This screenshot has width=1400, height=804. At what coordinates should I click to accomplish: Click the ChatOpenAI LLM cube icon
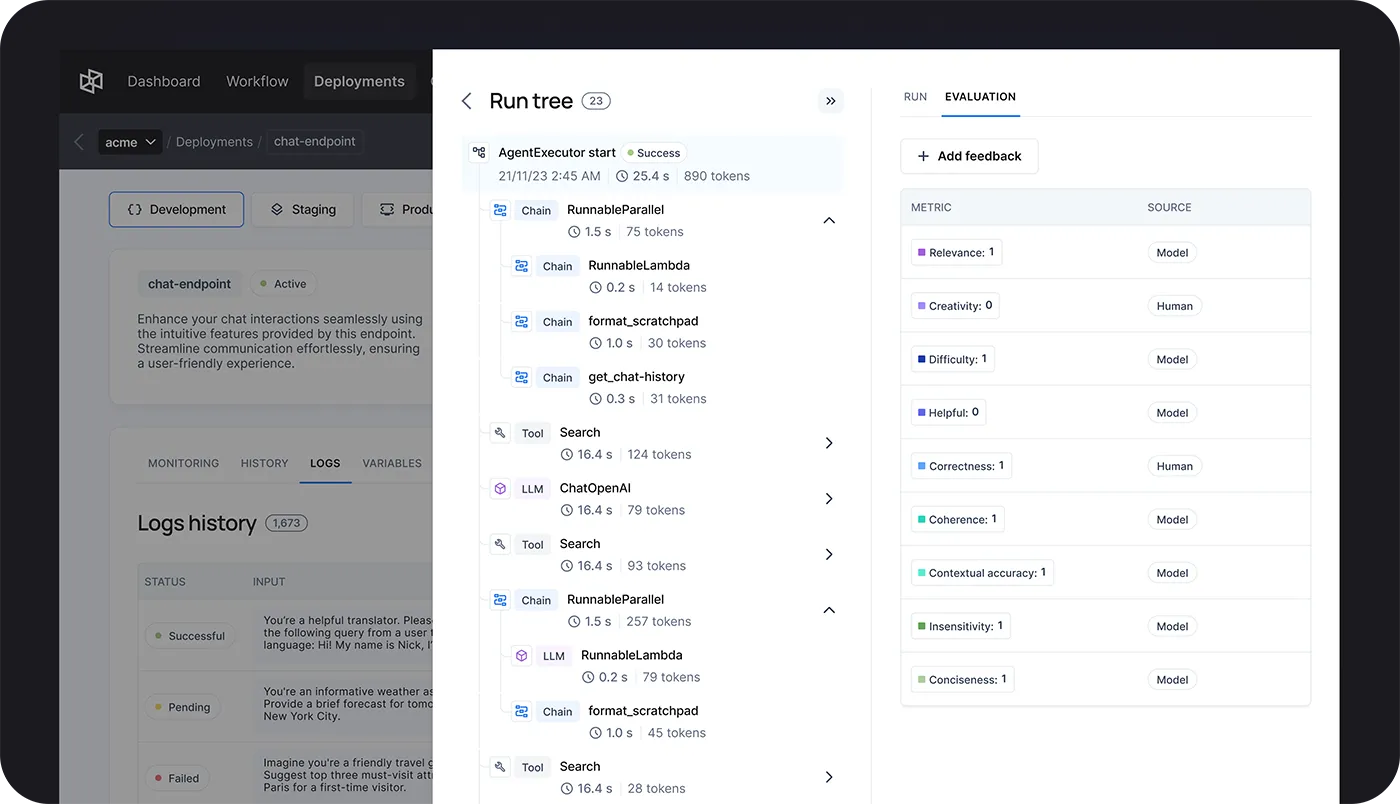point(500,489)
